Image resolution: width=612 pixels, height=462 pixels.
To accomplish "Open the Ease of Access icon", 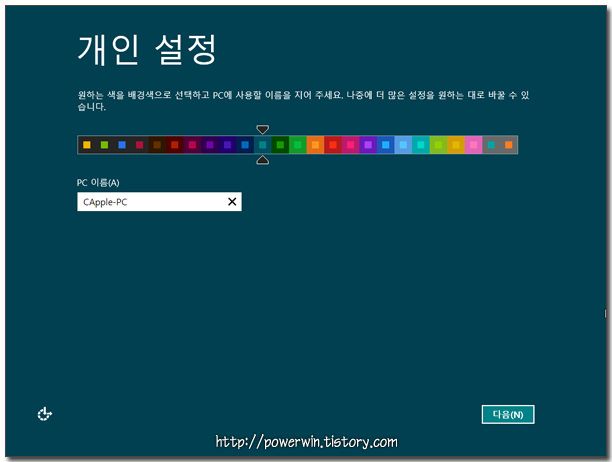I will [44, 414].
